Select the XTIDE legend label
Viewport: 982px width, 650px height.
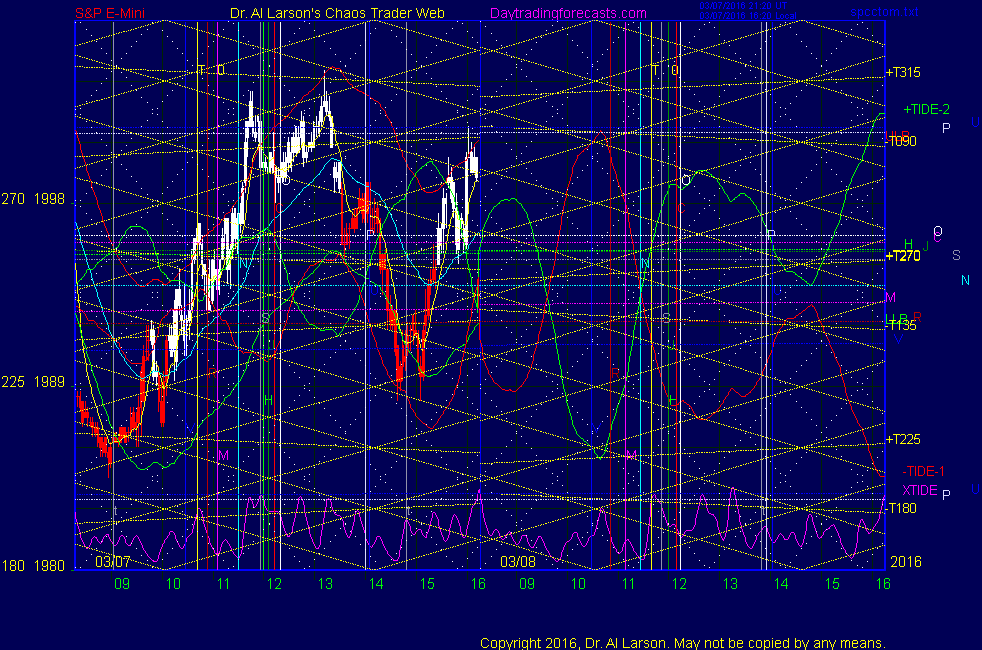(x=919, y=490)
